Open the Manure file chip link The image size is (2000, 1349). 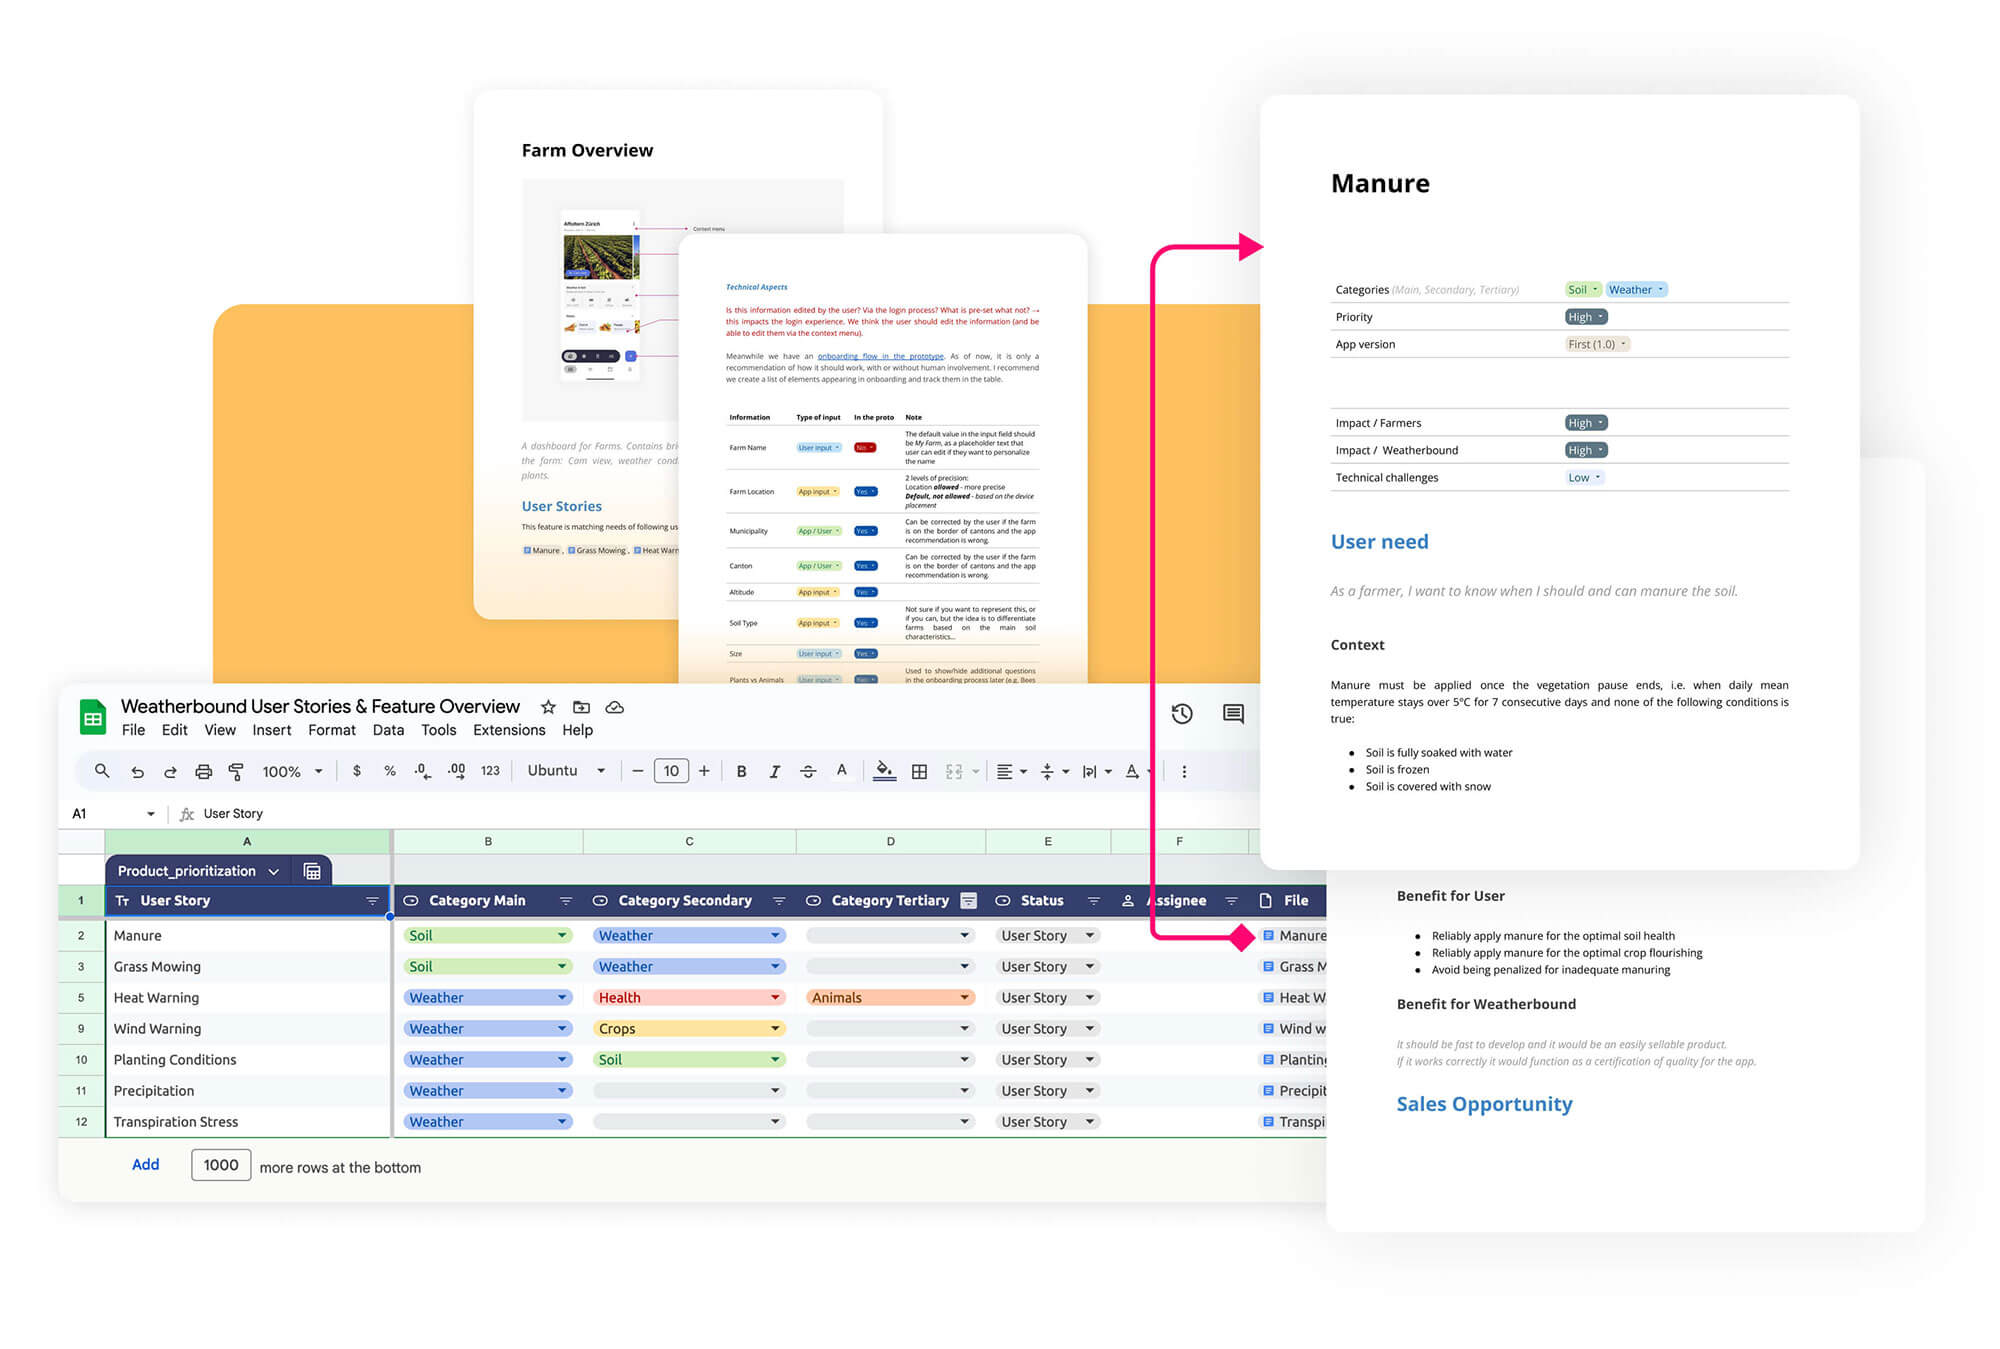pyautogui.click(x=1295, y=935)
